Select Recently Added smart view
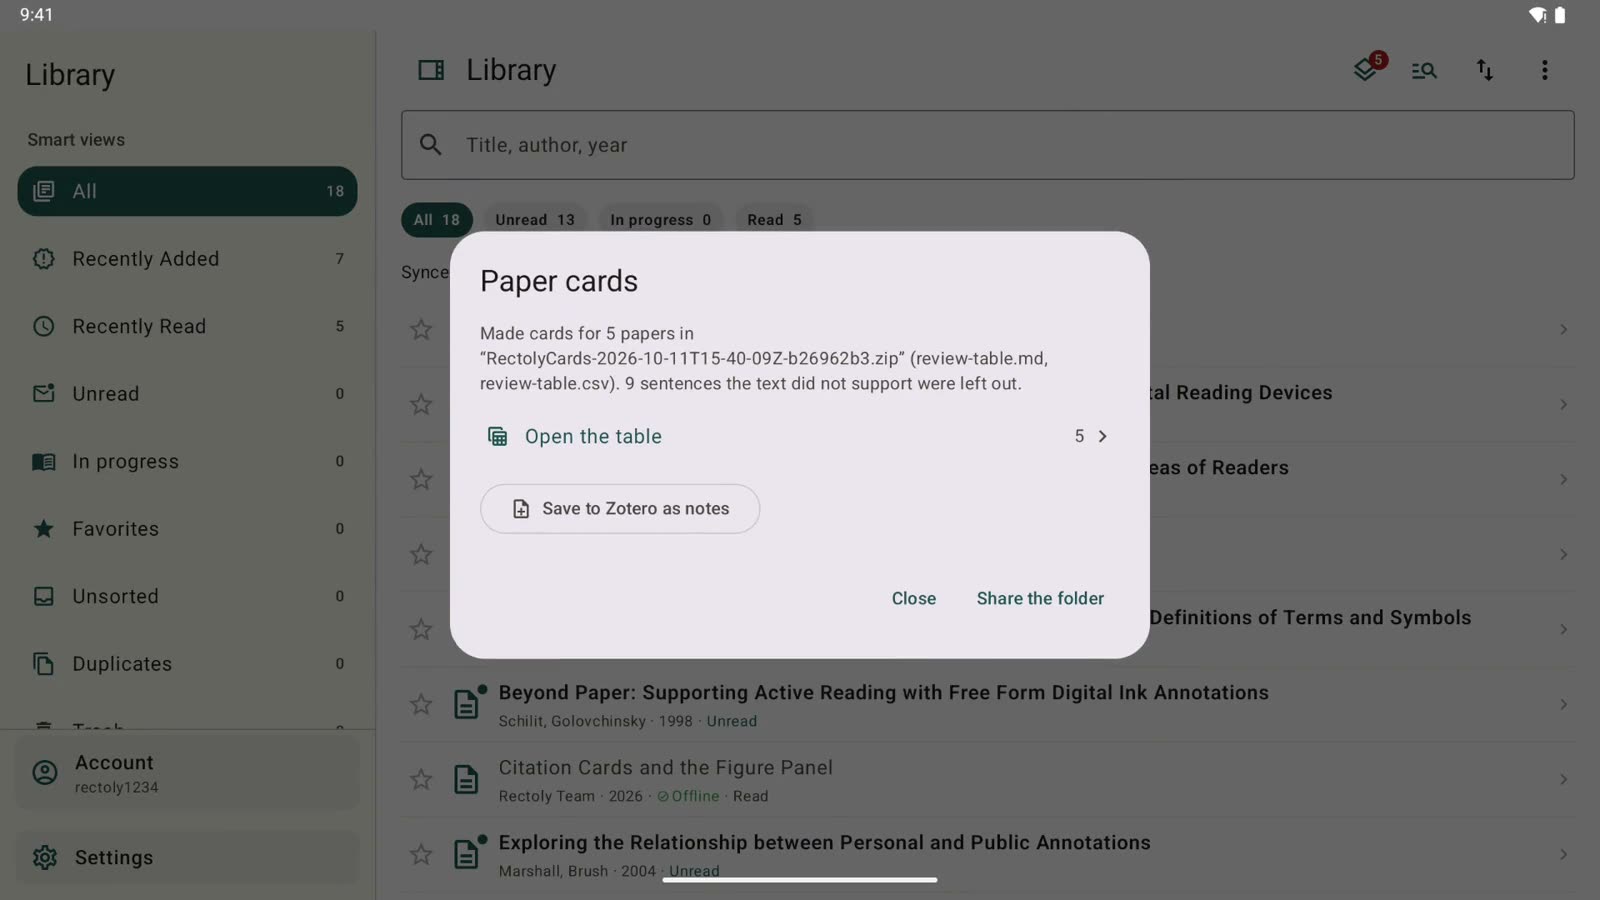 [187, 259]
